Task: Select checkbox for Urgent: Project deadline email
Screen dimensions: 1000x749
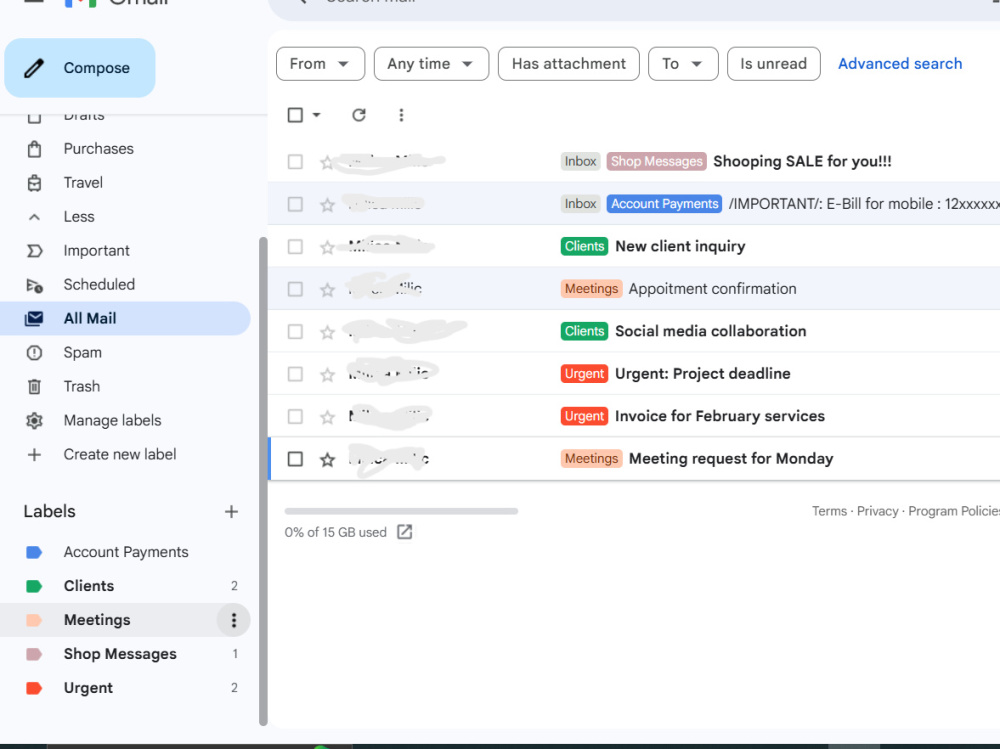Action: [x=295, y=374]
